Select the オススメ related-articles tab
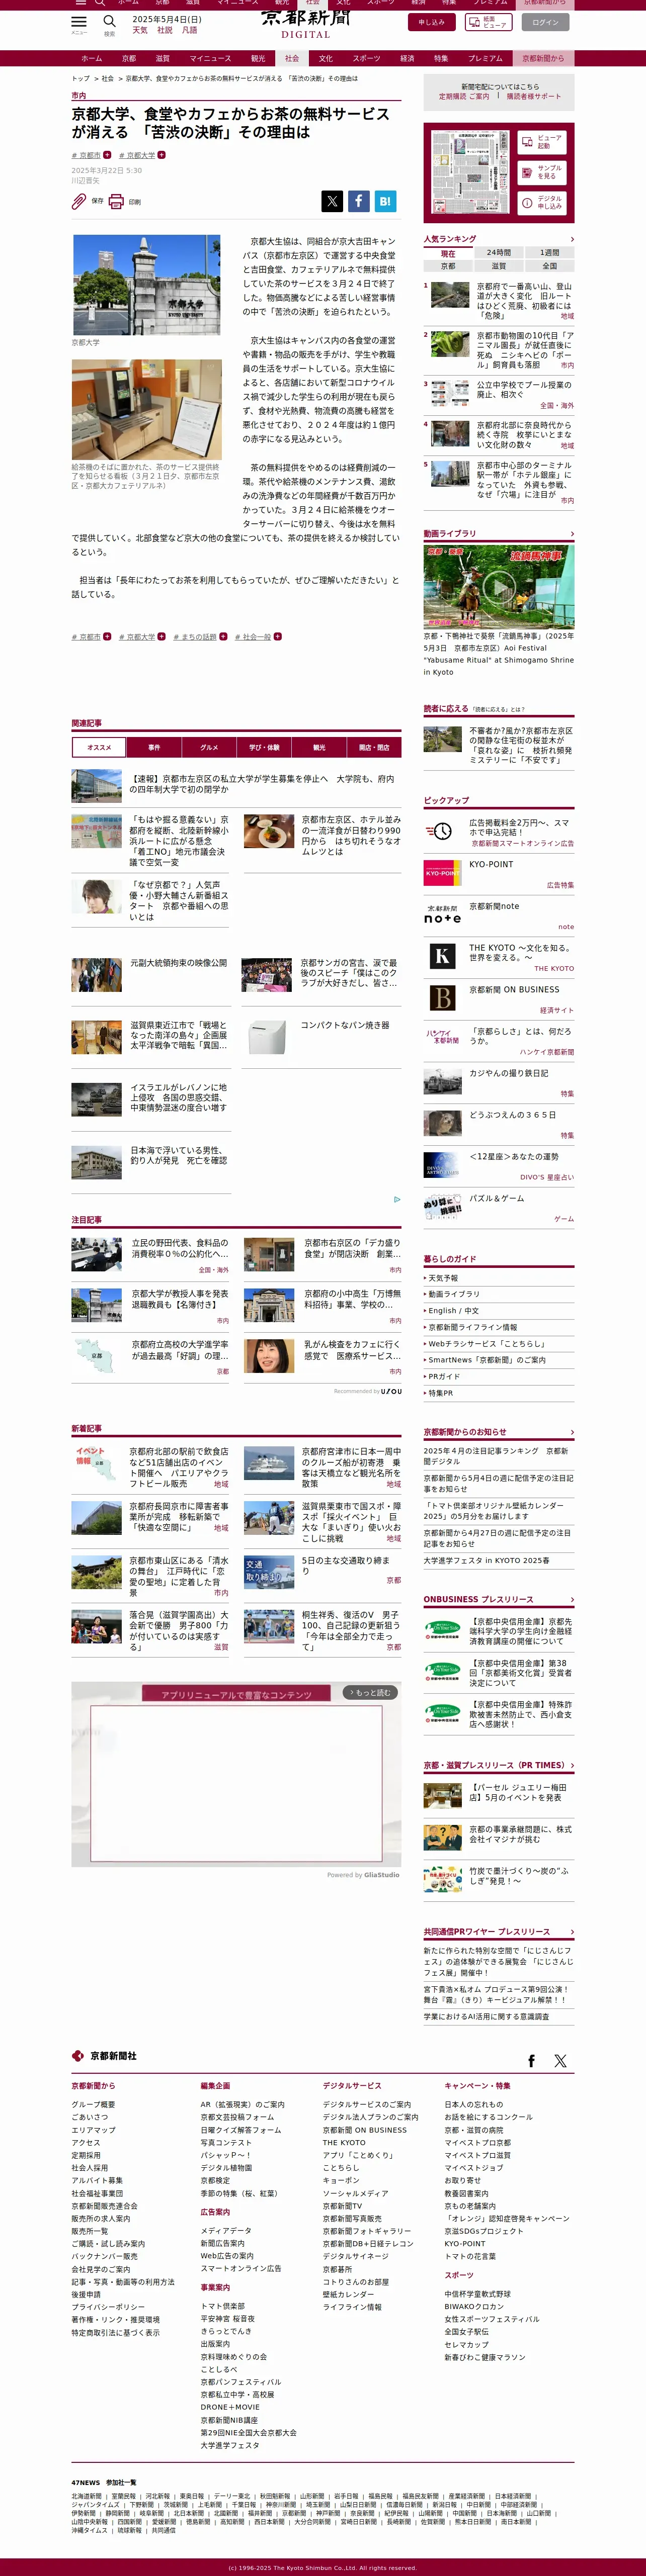Viewport: 646px width, 2576px height. click(99, 747)
